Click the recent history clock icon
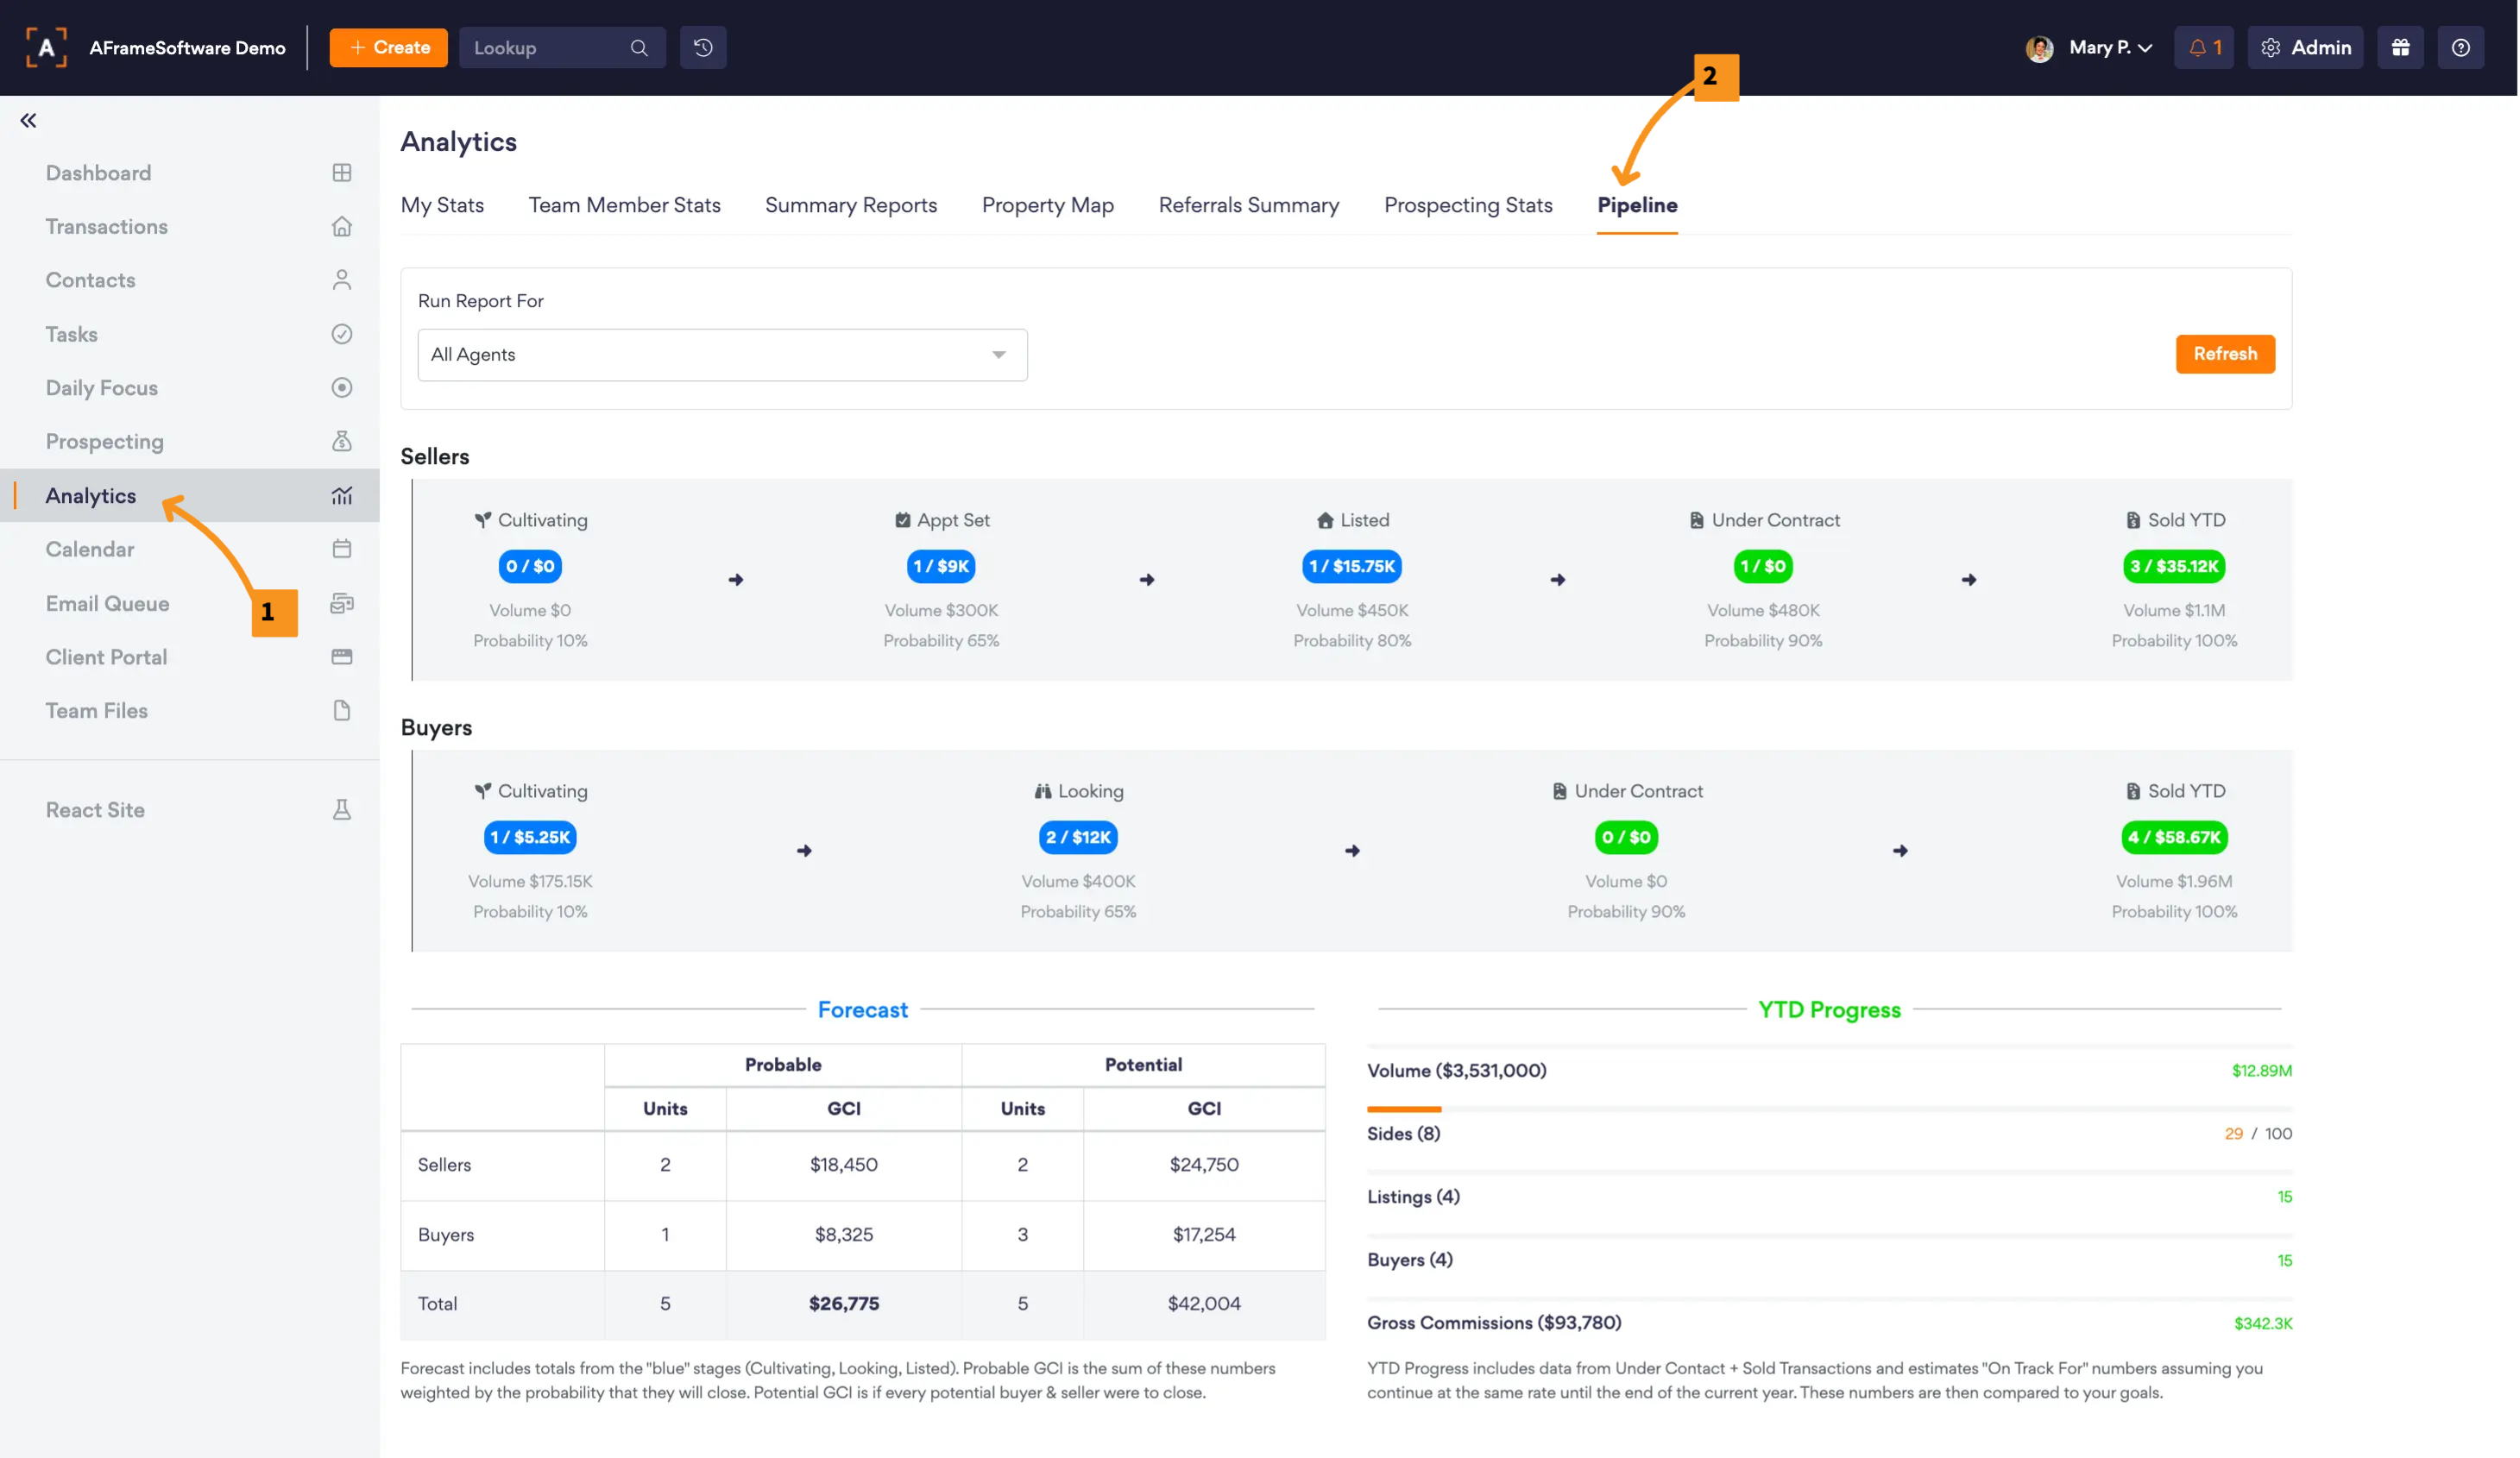 [703, 47]
